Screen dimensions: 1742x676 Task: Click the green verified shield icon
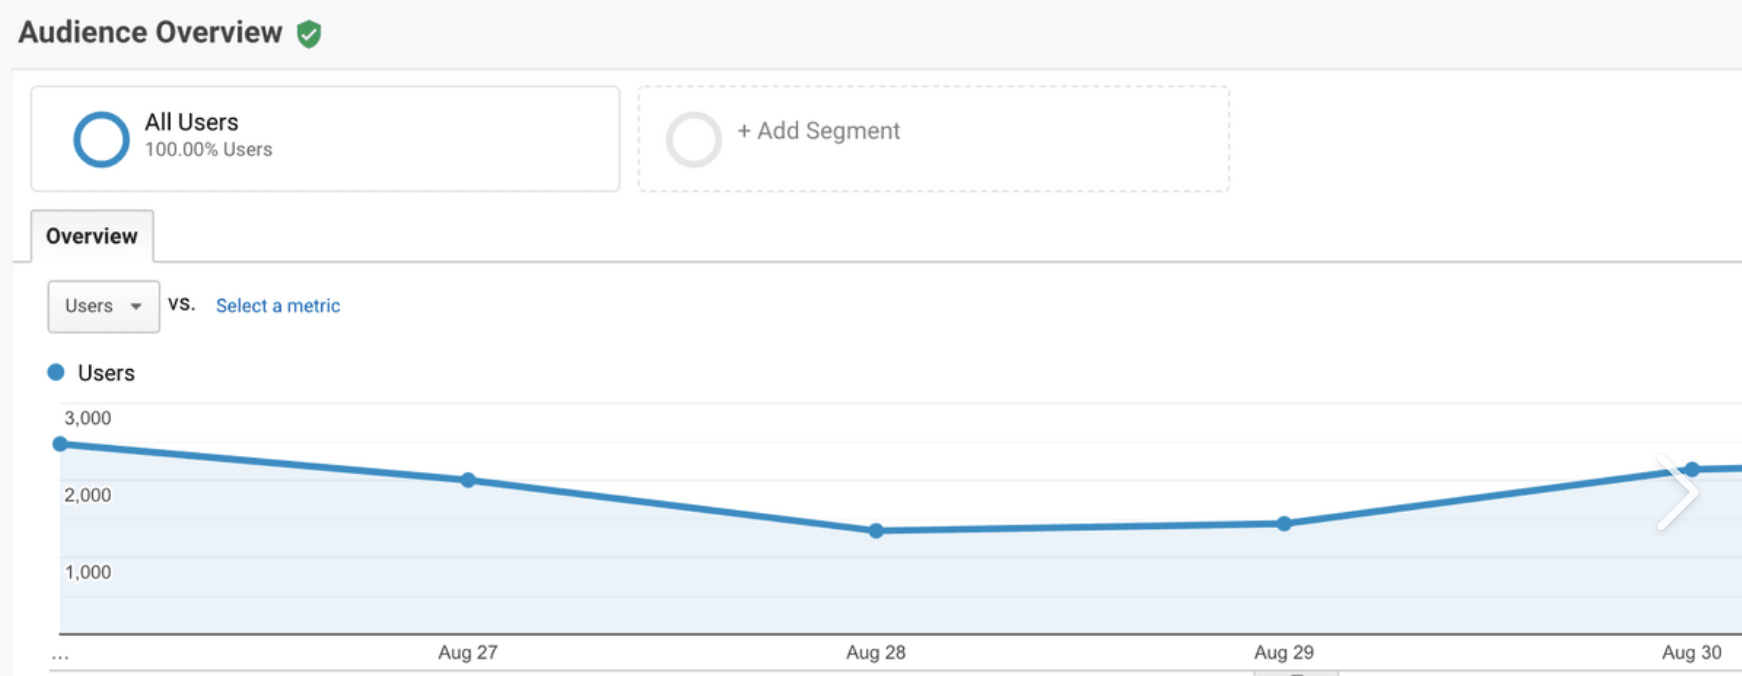311,32
